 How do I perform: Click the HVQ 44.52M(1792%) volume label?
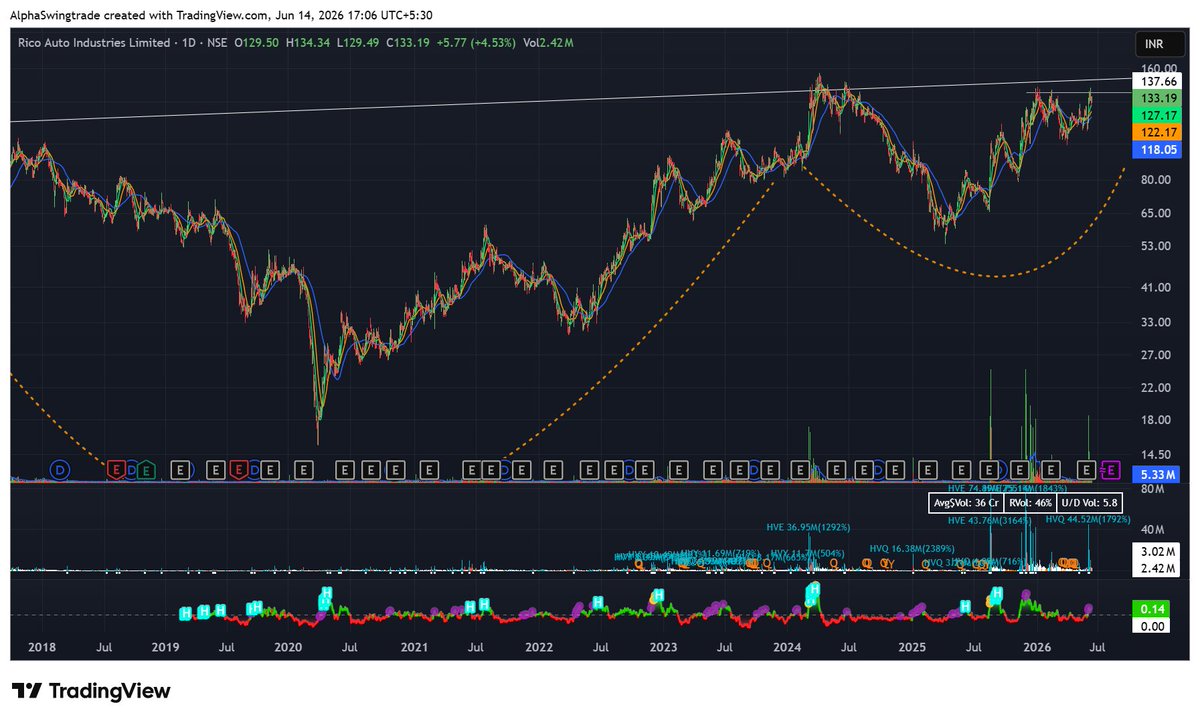1087,519
